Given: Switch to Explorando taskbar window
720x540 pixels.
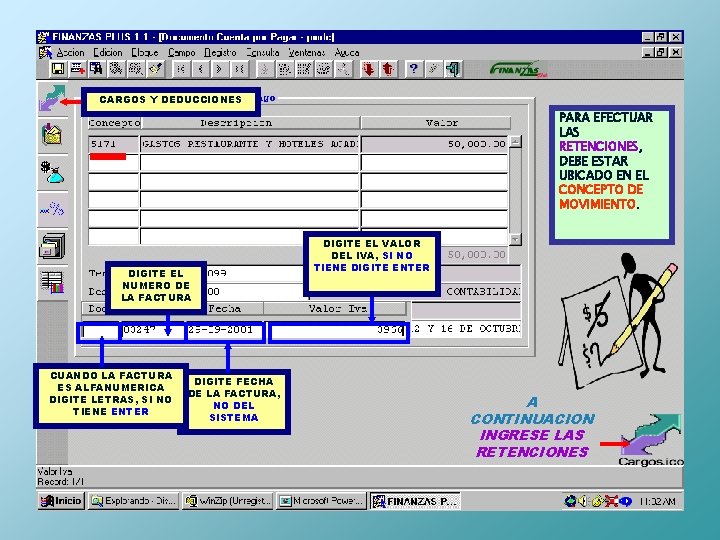Looking at the screenshot, I should coord(134,501).
